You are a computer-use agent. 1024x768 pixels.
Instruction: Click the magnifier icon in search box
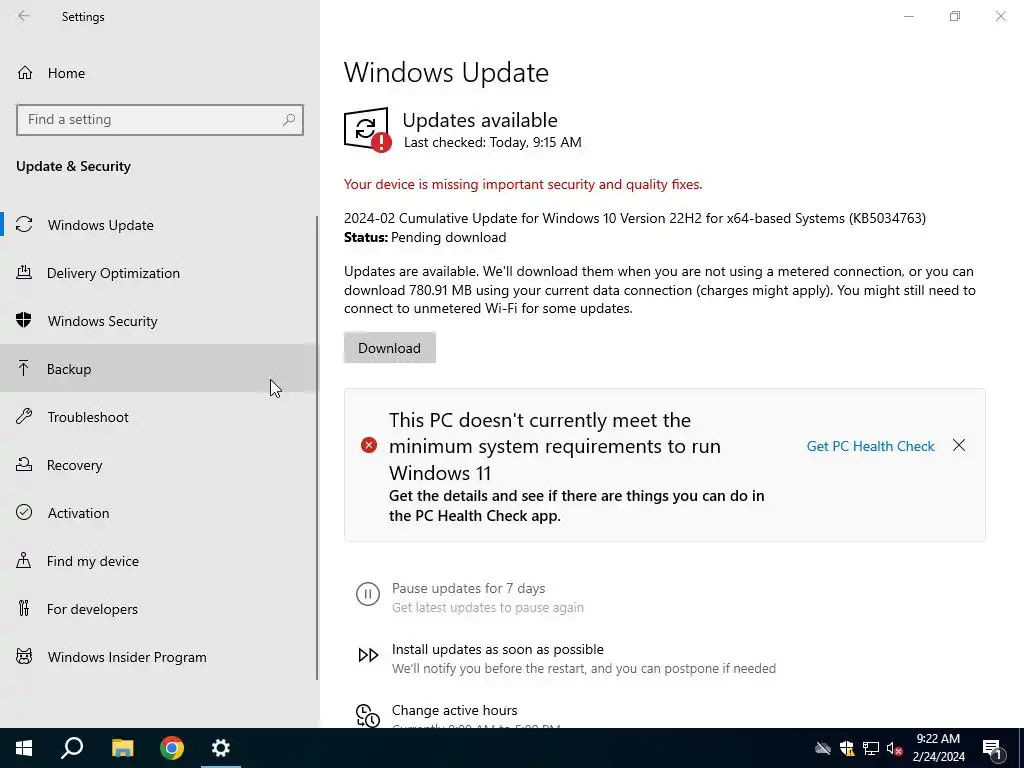coord(289,120)
